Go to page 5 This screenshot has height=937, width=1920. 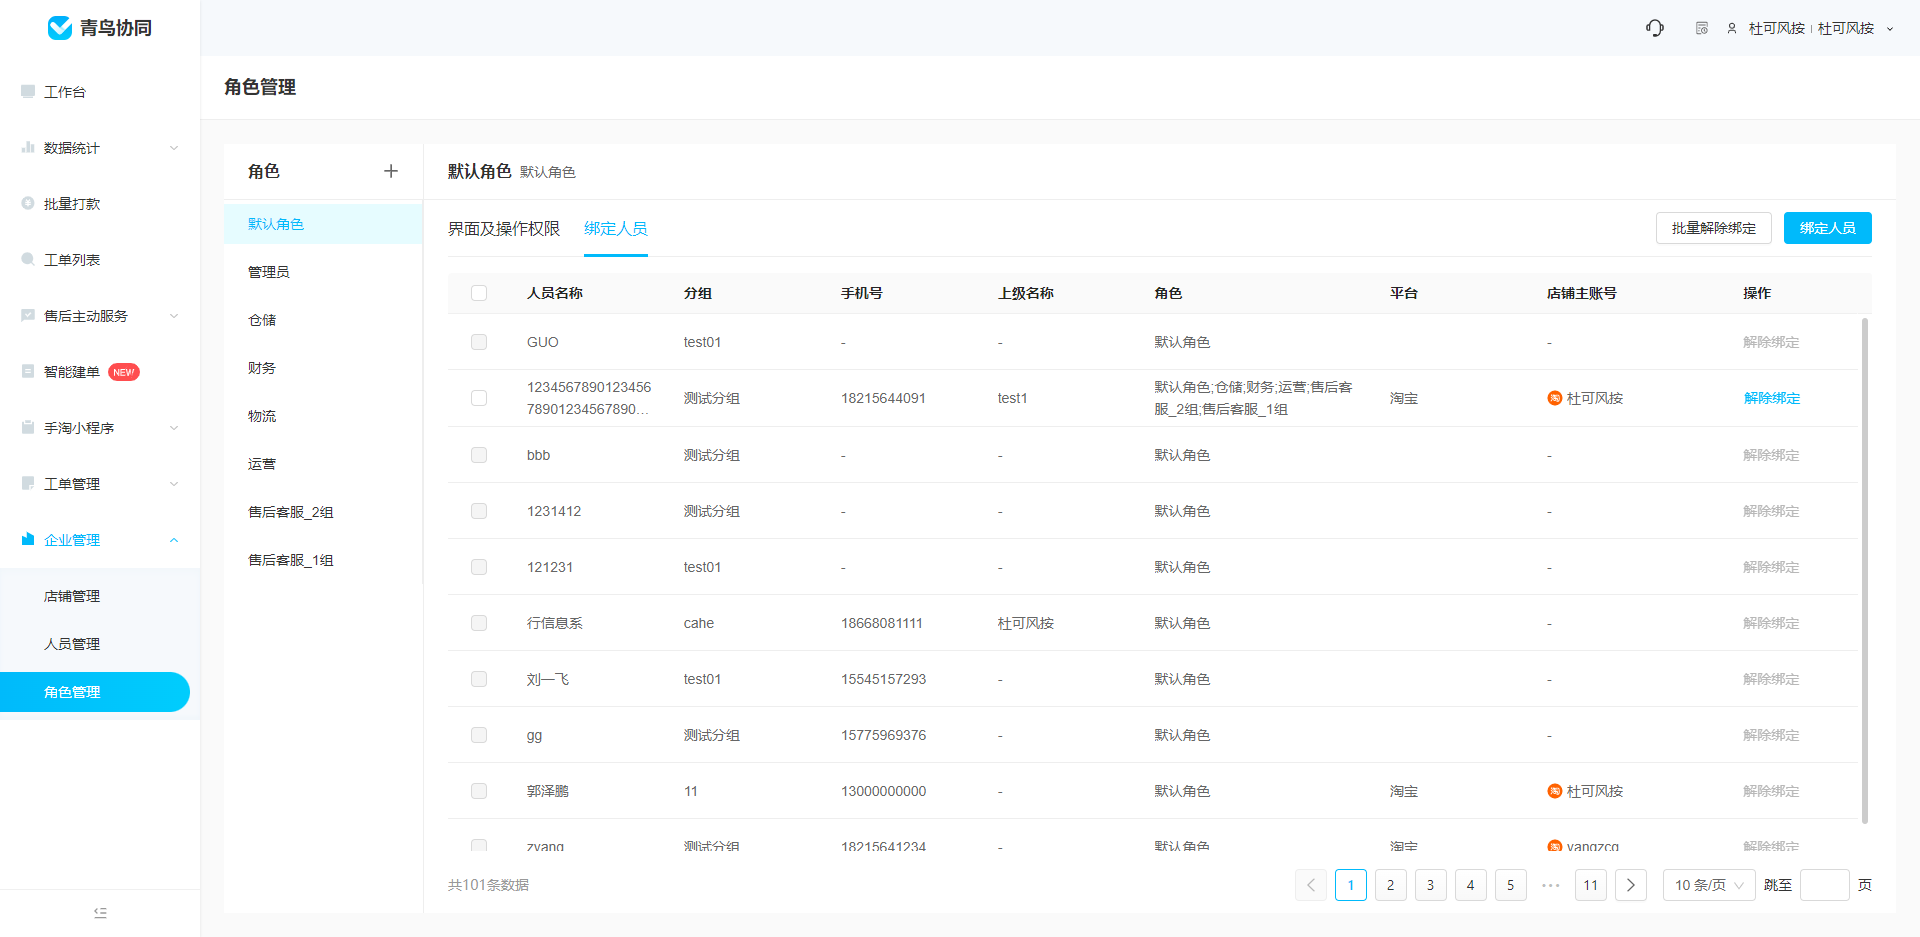coord(1511,885)
